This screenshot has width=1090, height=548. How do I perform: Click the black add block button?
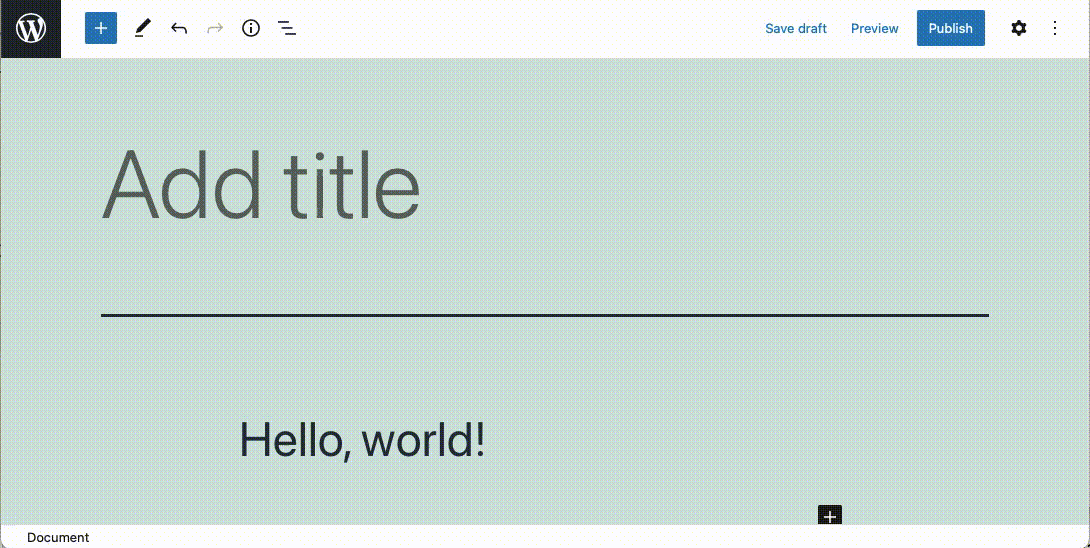click(x=829, y=516)
